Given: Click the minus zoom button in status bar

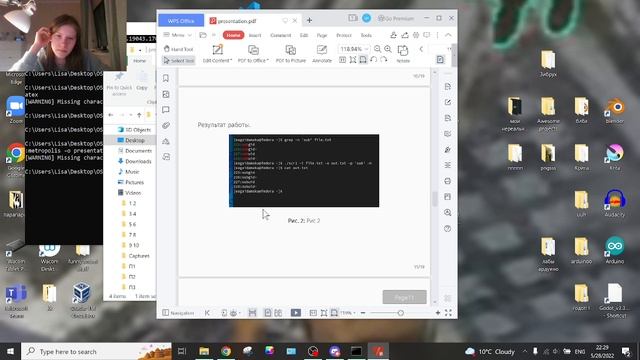Looking at the screenshot, I should point(363,313).
